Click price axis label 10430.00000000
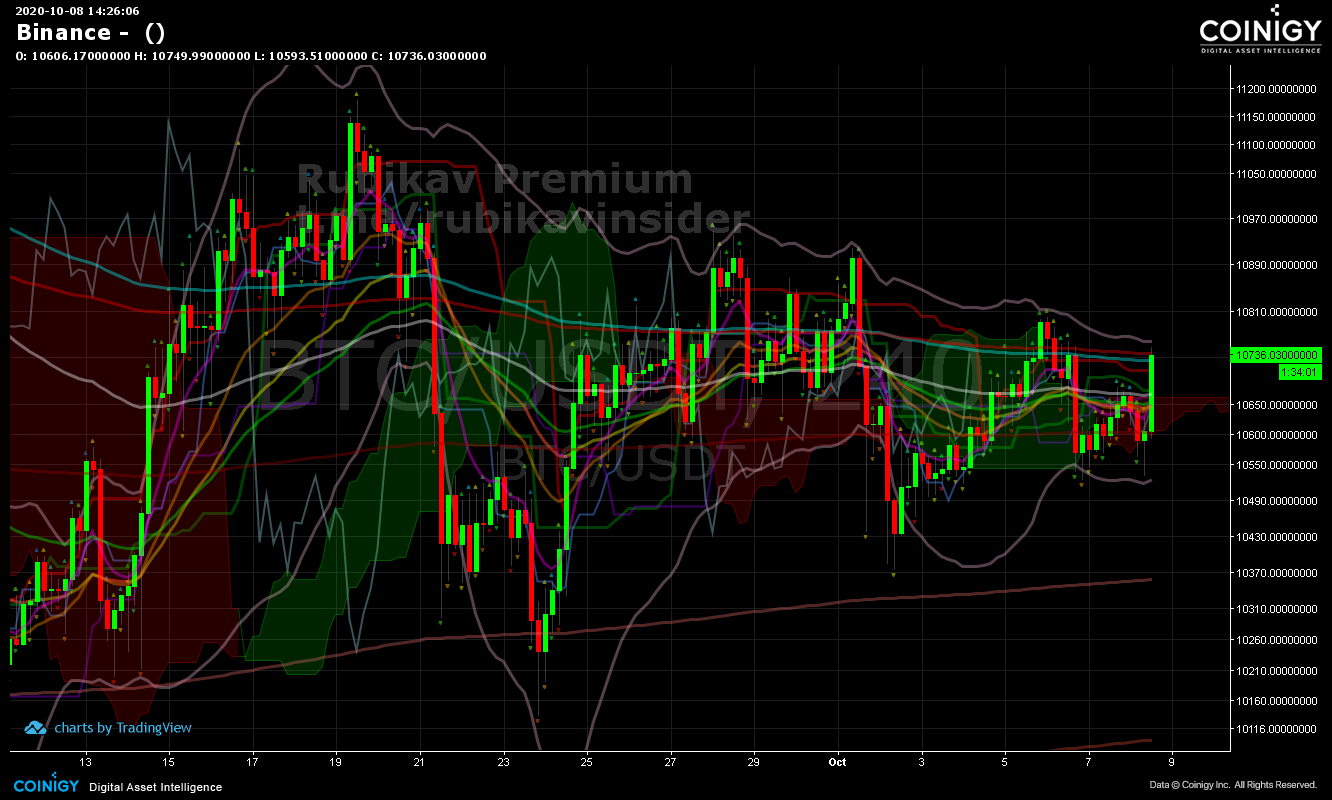This screenshot has width=1332, height=800. 1276,537
